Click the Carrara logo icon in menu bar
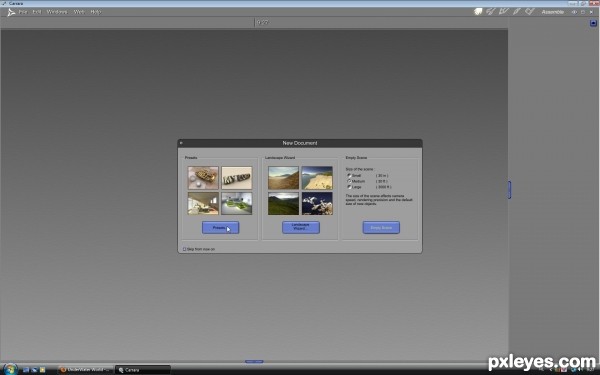The width and height of the screenshot is (600, 375). pyautogui.click(x=11, y=12)
